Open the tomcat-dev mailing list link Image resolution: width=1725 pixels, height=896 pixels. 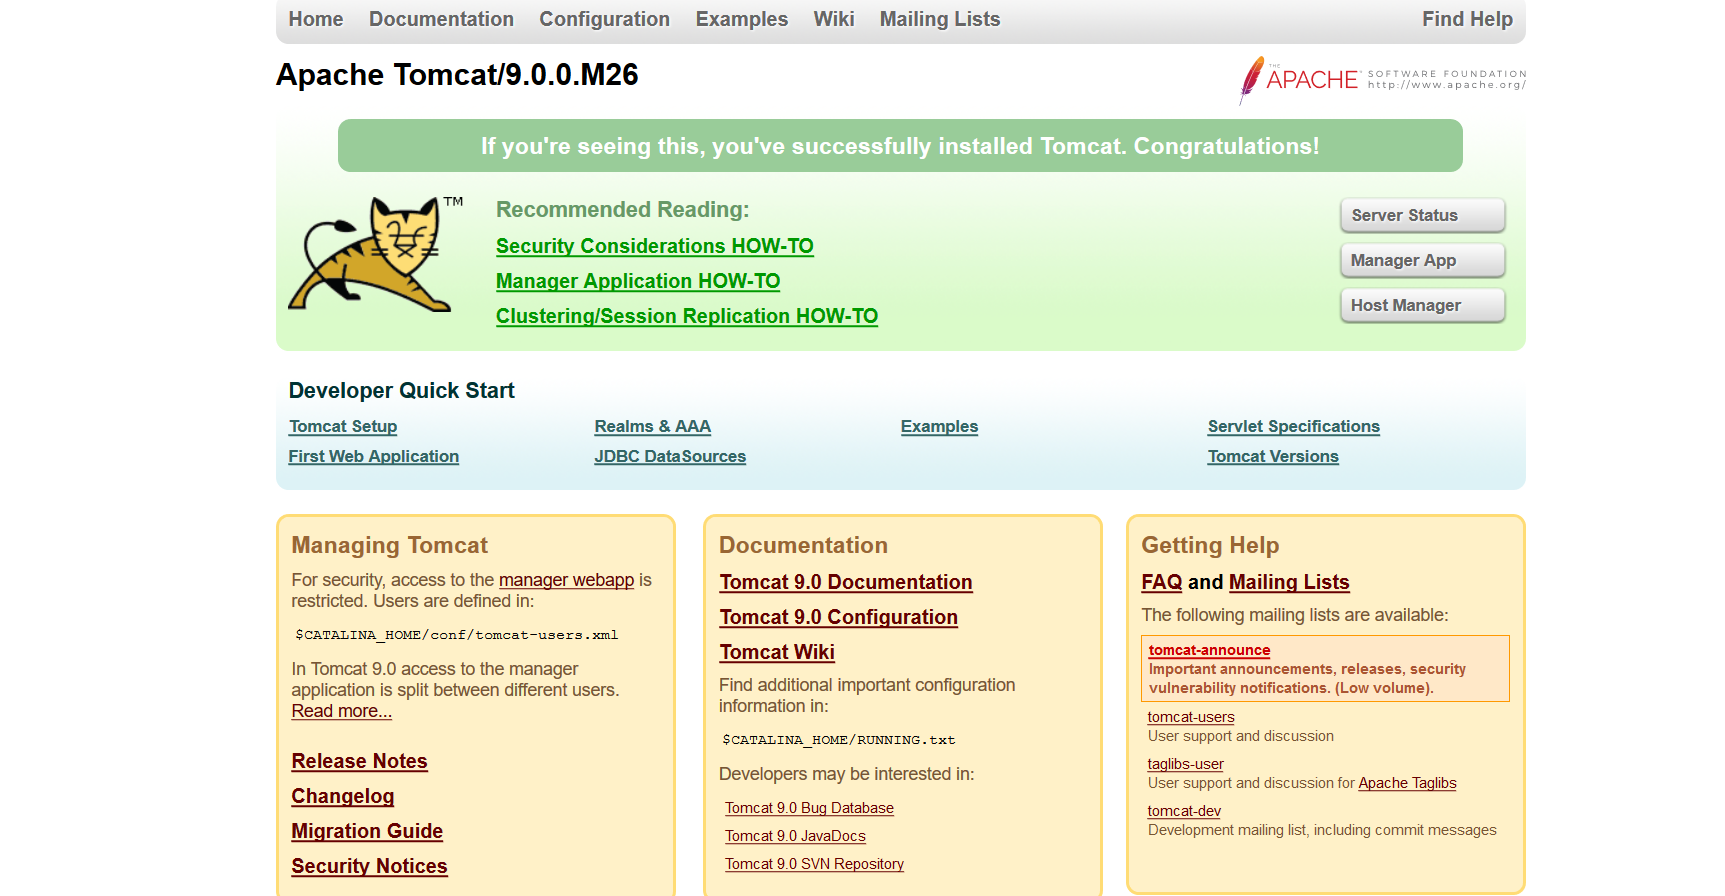click(x=1184, y=811)
